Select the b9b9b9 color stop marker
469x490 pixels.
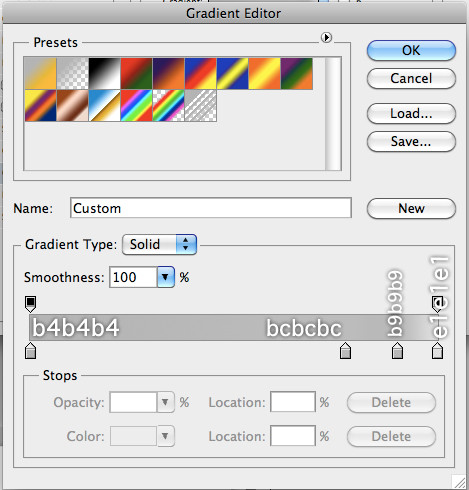[x=397, y=351]
